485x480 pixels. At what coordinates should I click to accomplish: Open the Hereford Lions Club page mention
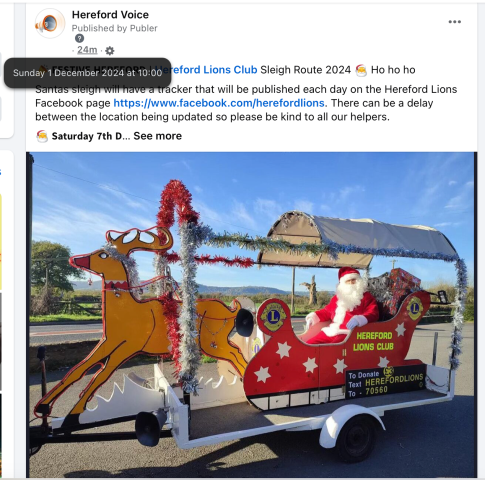207,70
